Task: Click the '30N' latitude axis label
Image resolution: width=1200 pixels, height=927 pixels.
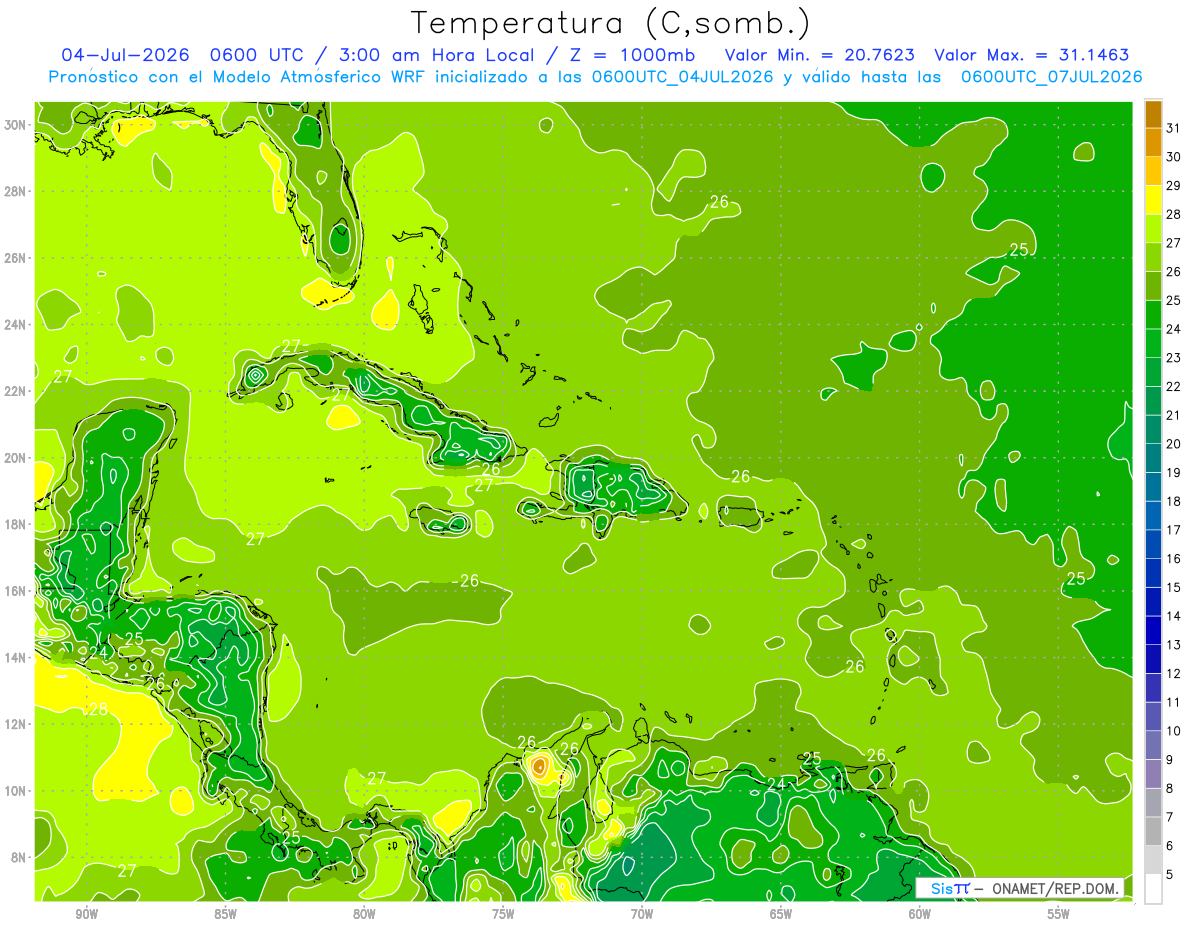Action: [15, 125]
